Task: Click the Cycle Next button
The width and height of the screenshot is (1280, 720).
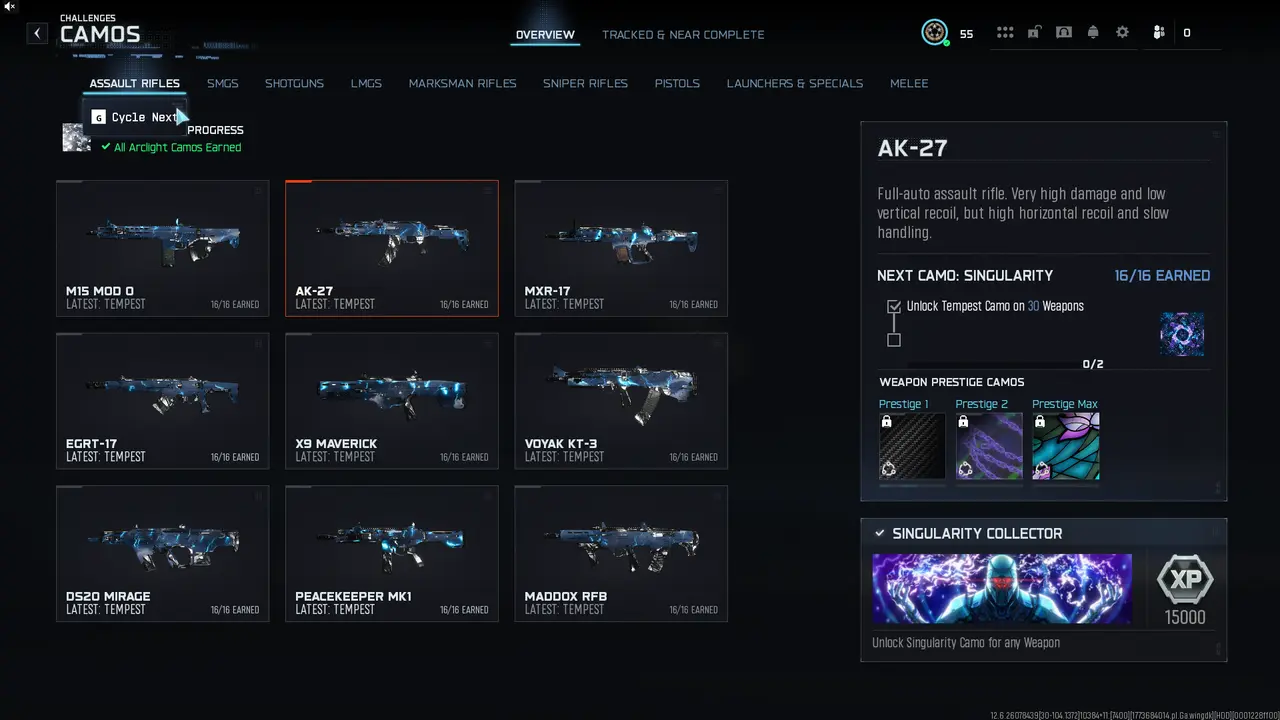Action: pyautogui.click(x=135, y=117)
